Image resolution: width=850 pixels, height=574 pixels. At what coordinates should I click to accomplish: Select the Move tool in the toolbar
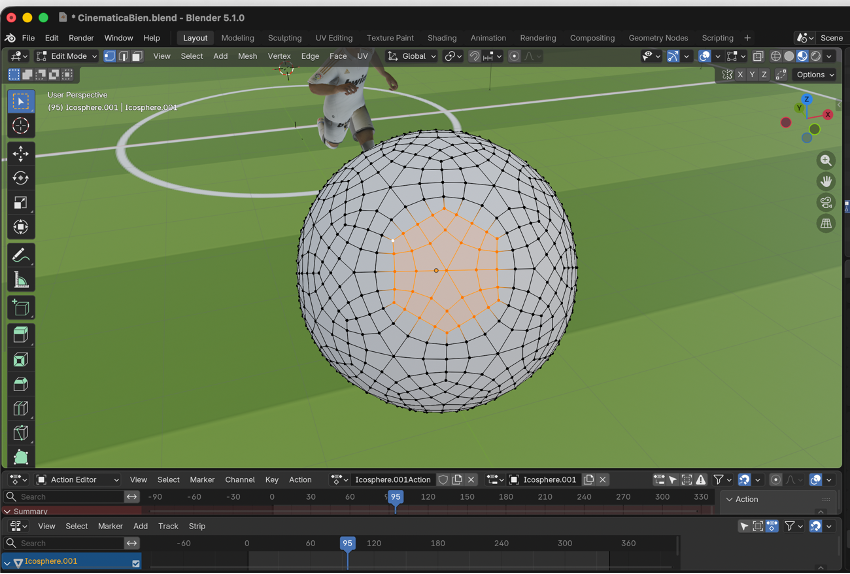21,154
